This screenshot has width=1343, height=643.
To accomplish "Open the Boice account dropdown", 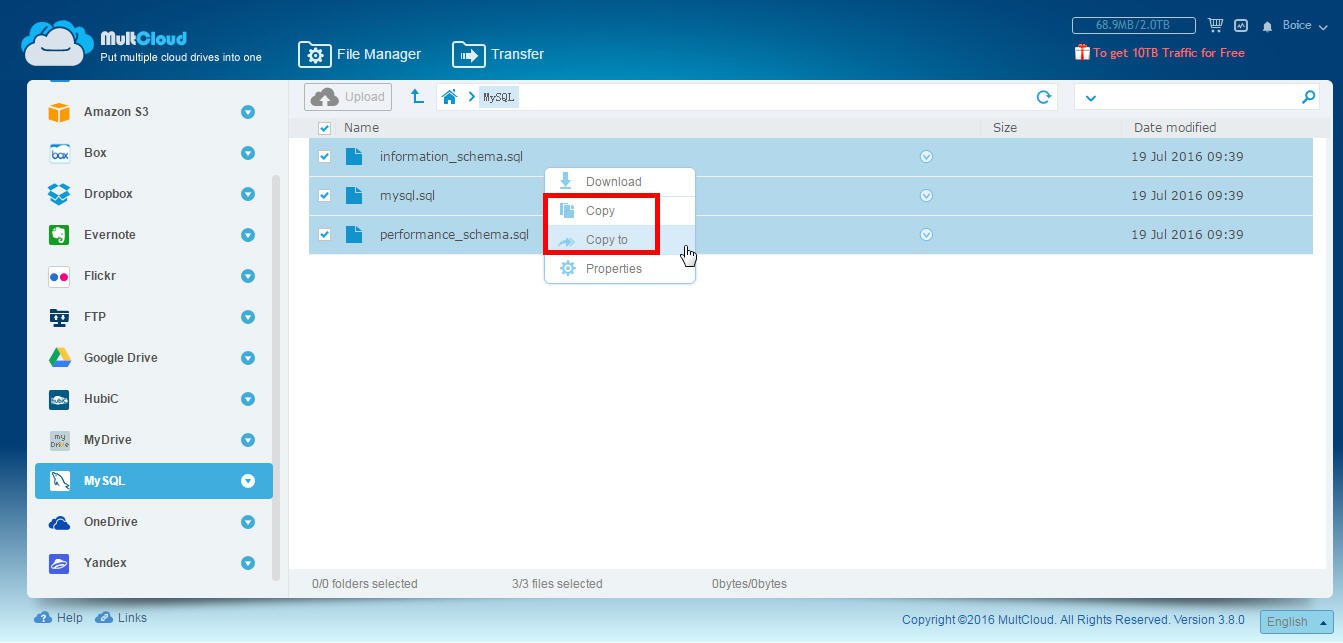I will click(x=1305, y=26).
